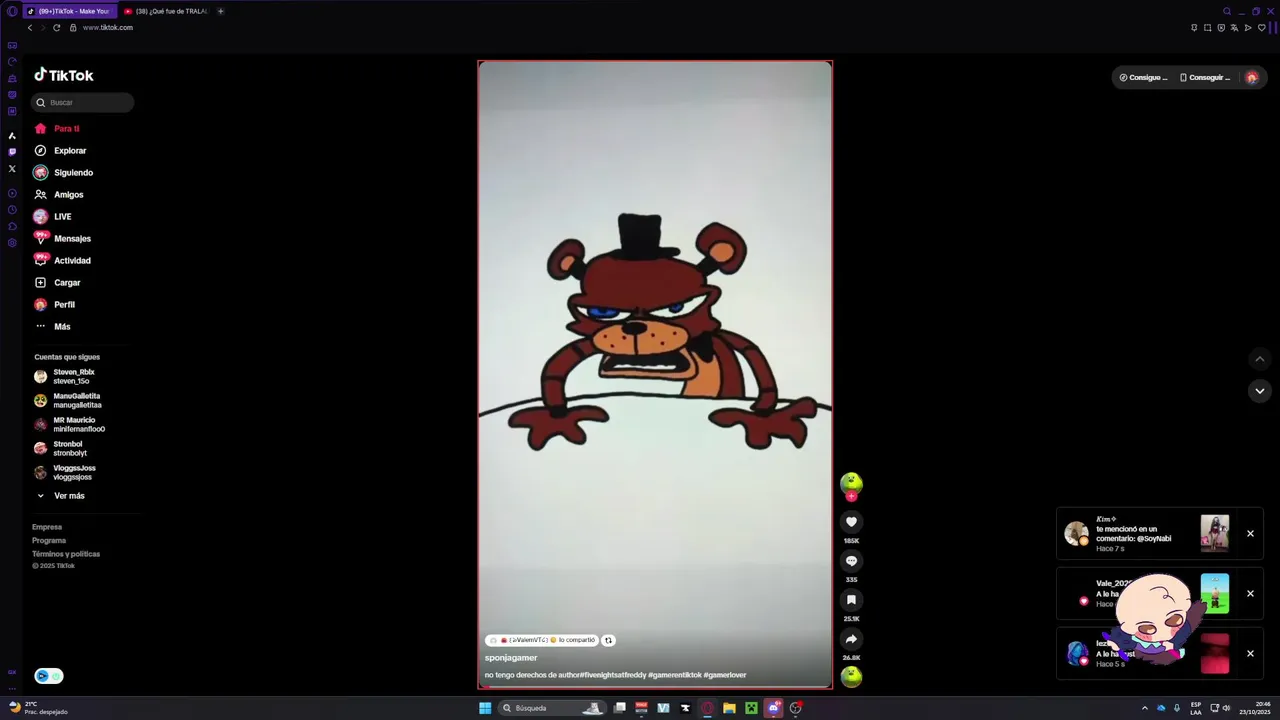Open VloggsJoss followed account

tap(65, 472)
